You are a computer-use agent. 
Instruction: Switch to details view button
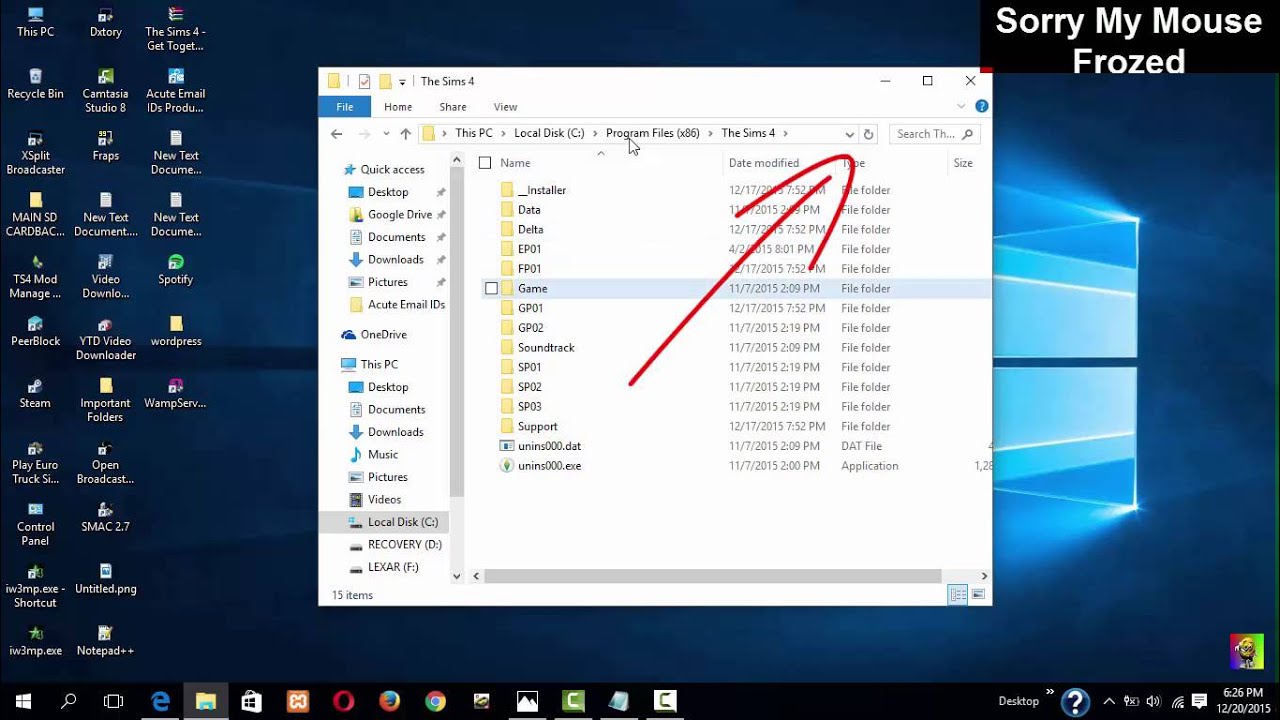(958, 595)
